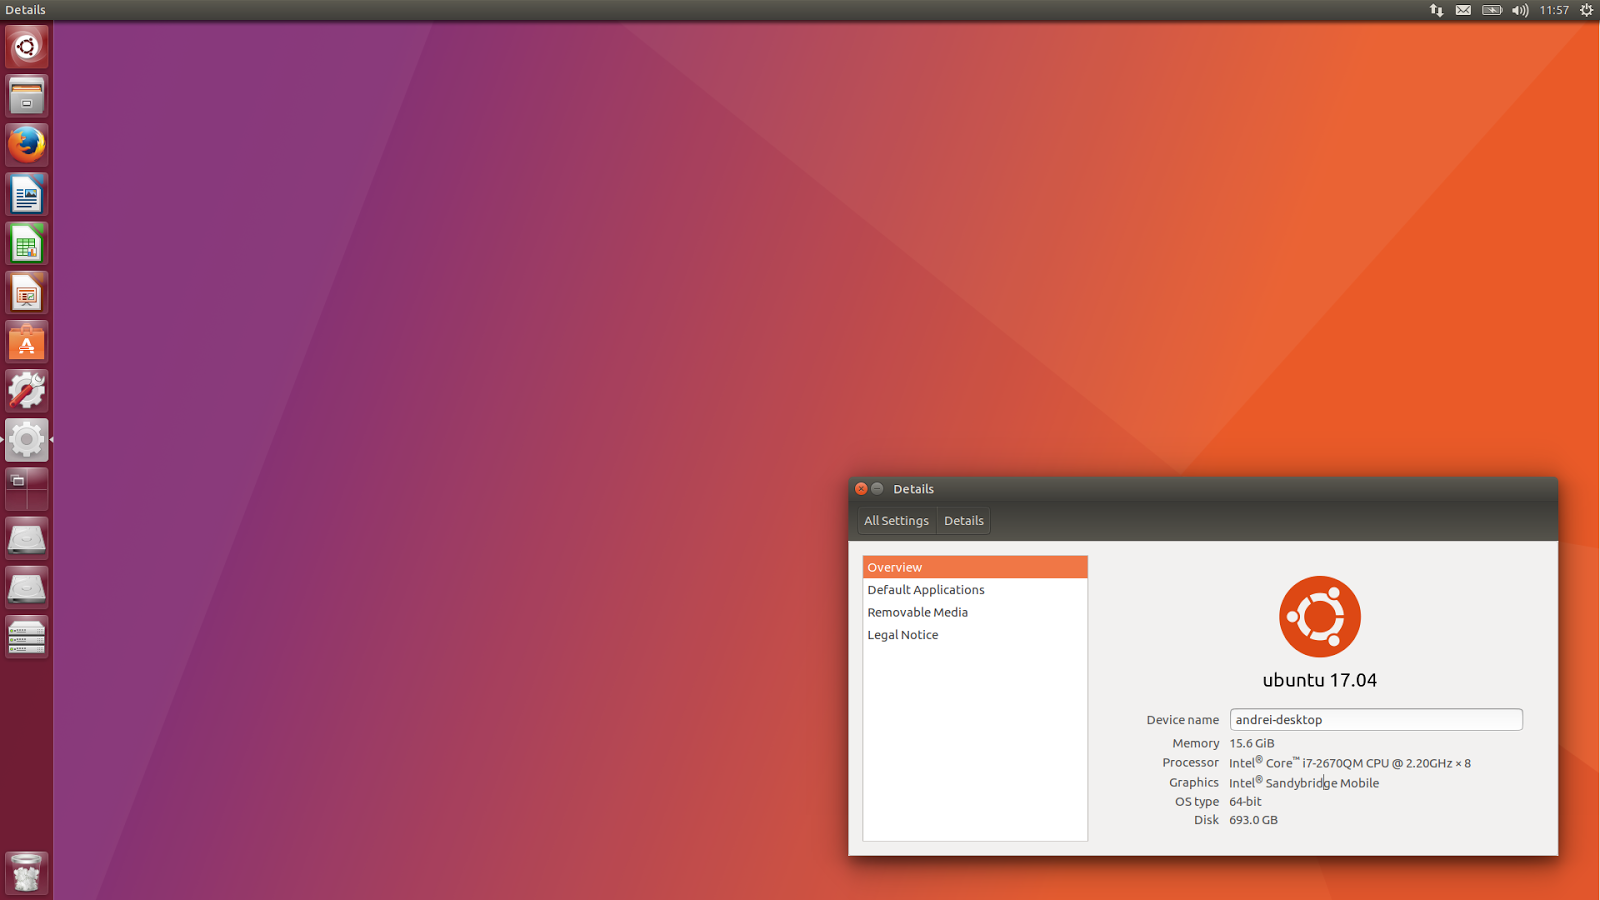This screenshot has height=900, width=1600.
Task: Edit the Device name field
Action: 1376,720
